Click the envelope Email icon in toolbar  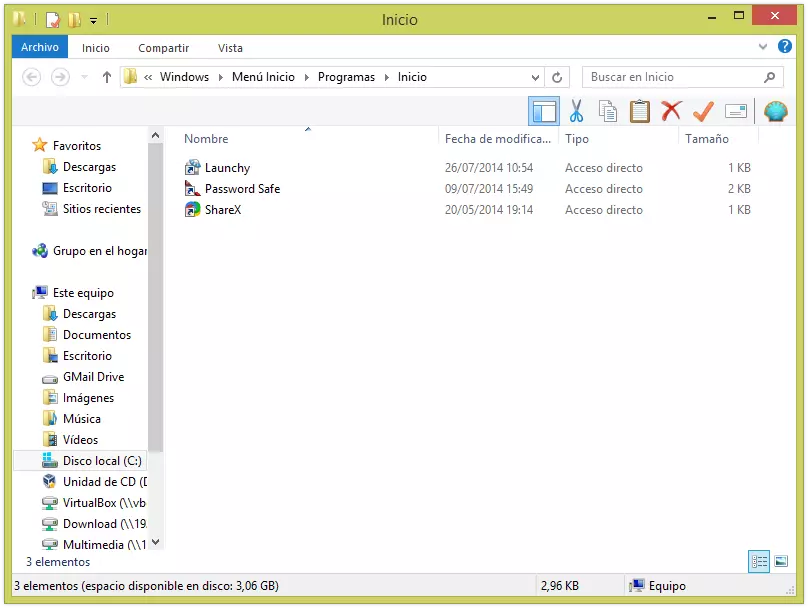coord(736,111)
